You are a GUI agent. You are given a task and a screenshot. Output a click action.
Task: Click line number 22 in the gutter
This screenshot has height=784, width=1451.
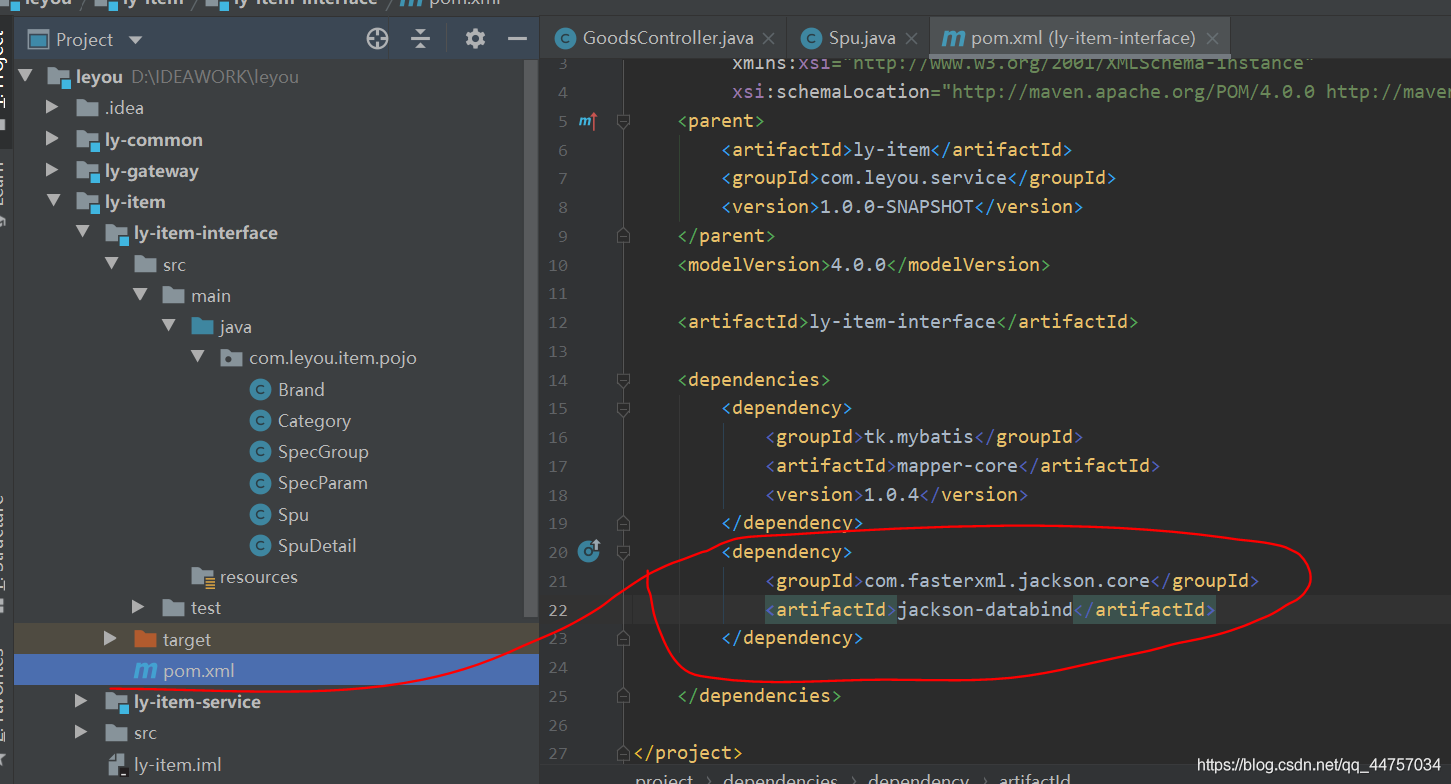coord(558,610)
